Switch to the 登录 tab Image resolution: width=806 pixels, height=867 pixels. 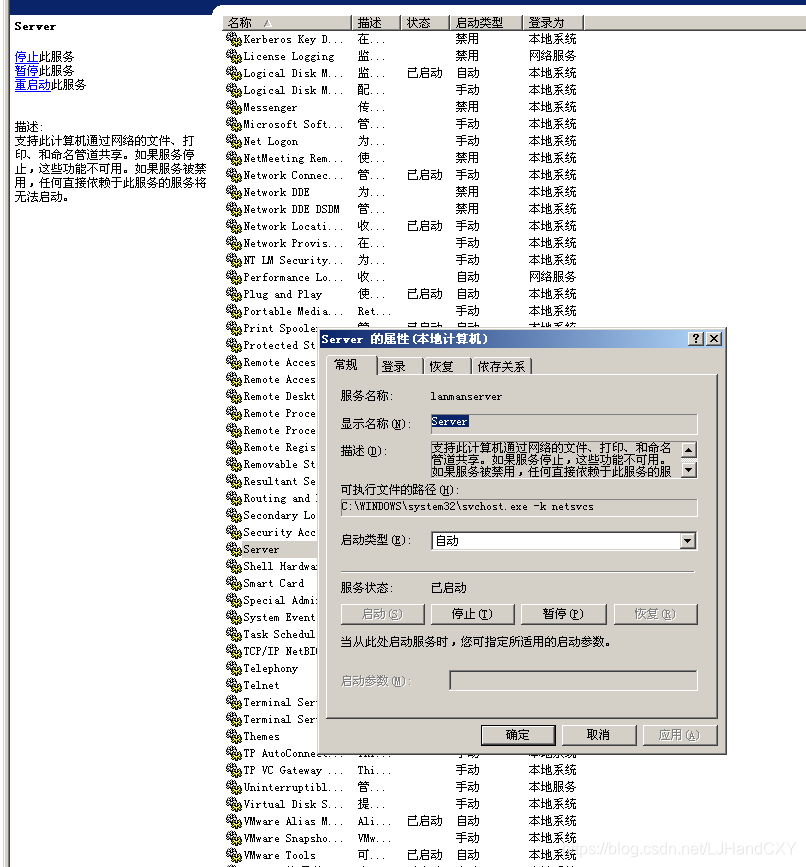tap(397, 365)
